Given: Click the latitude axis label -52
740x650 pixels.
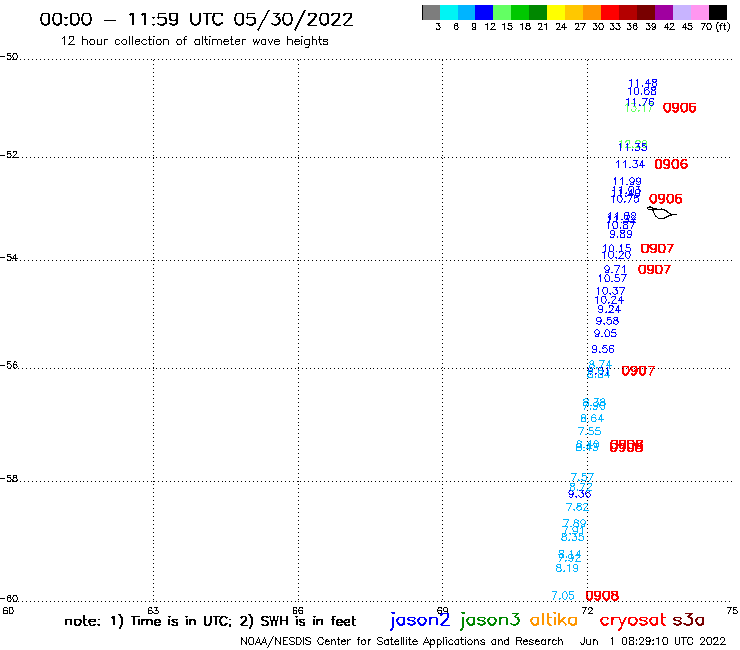Looking at the screenshot, I should [x=9, y=155].
